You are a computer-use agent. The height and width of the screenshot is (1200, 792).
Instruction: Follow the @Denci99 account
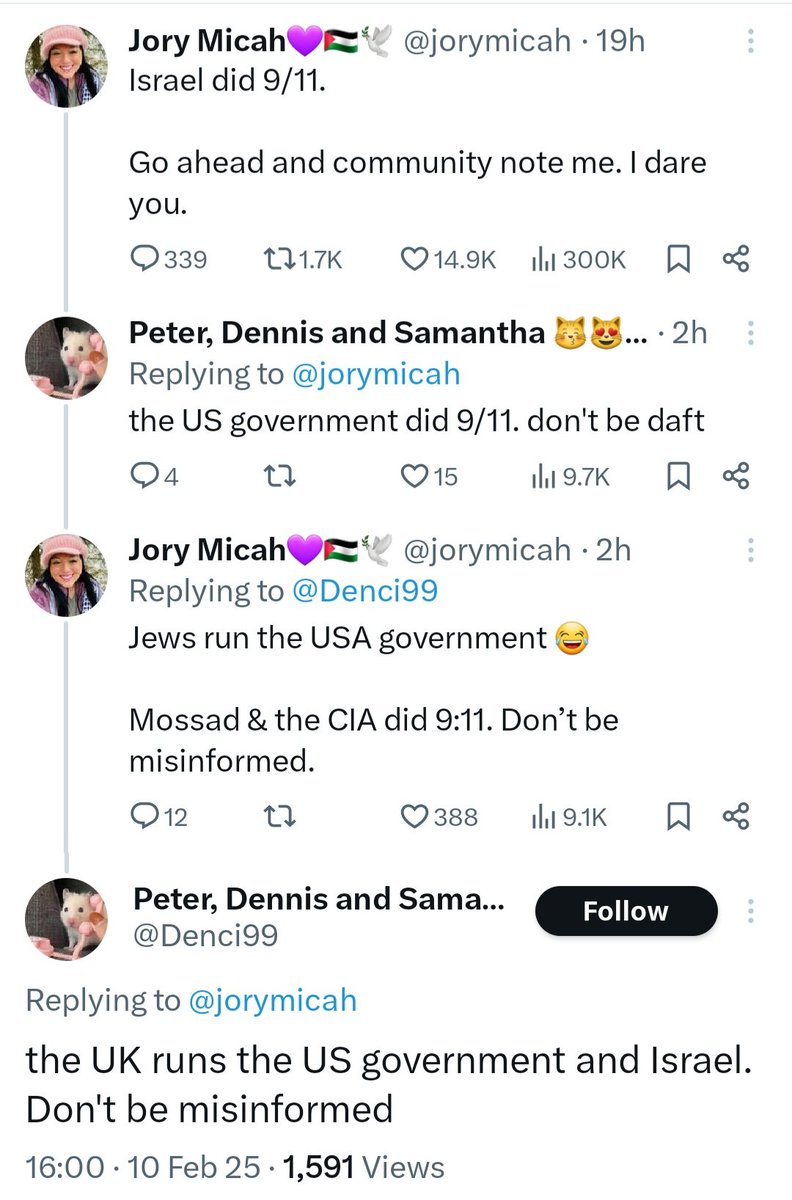(627, 911)
